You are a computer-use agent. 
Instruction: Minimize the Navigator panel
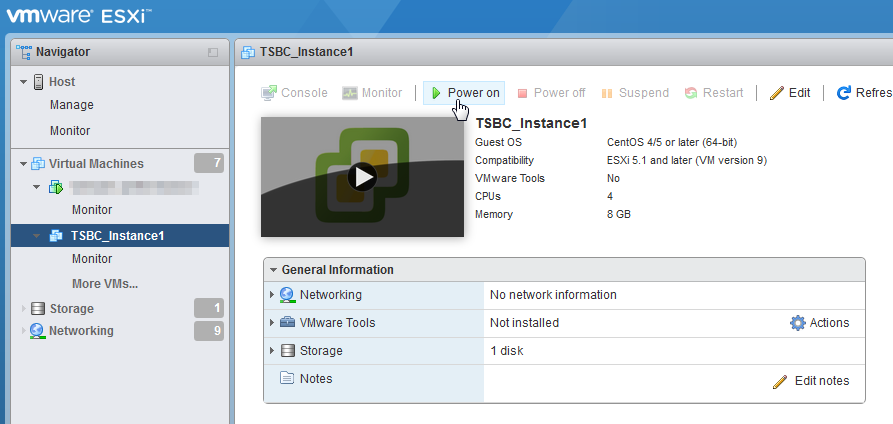tap(212, 52)
